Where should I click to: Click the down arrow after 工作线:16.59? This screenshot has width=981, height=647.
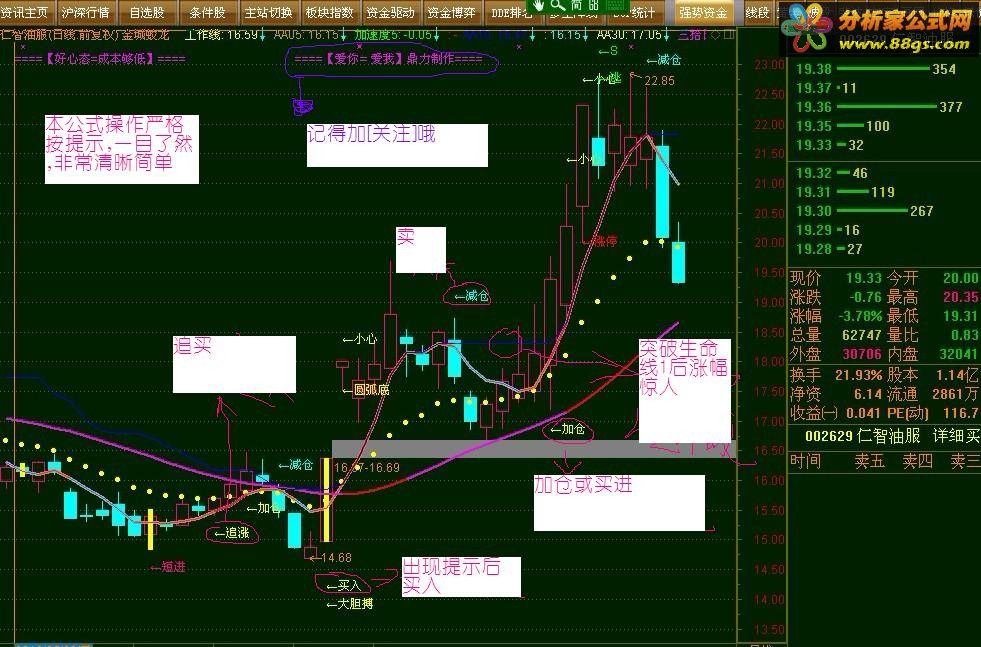[262, 36]
